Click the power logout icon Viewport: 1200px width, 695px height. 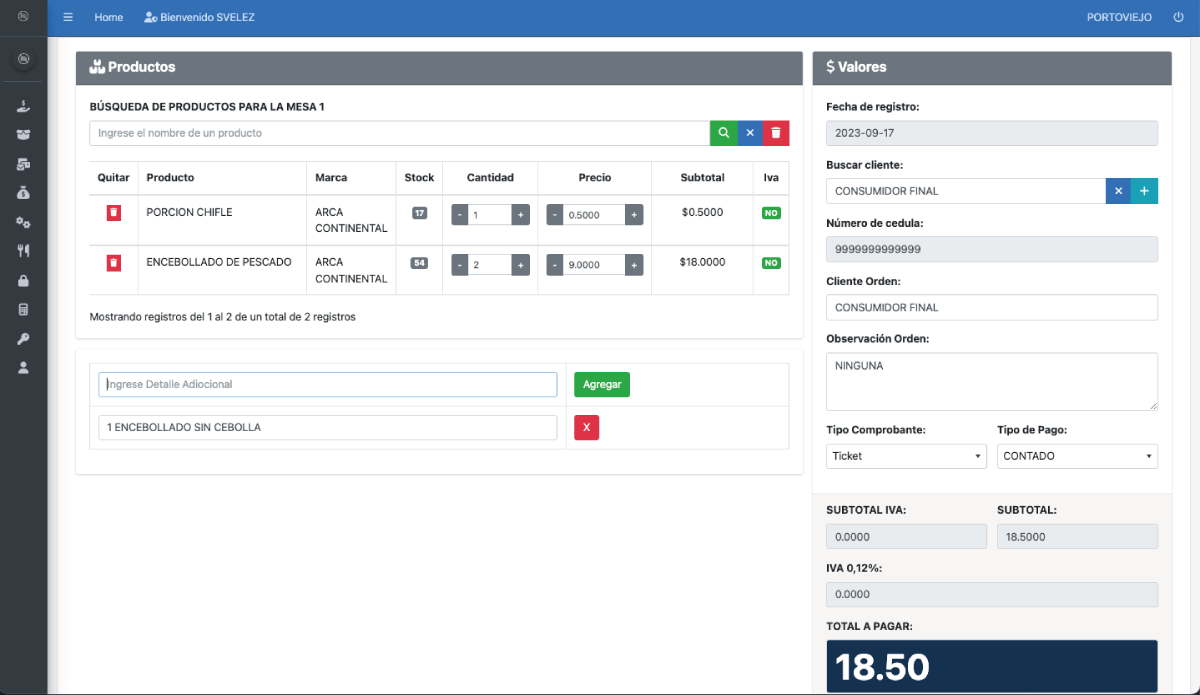[x=1178, y=17]
